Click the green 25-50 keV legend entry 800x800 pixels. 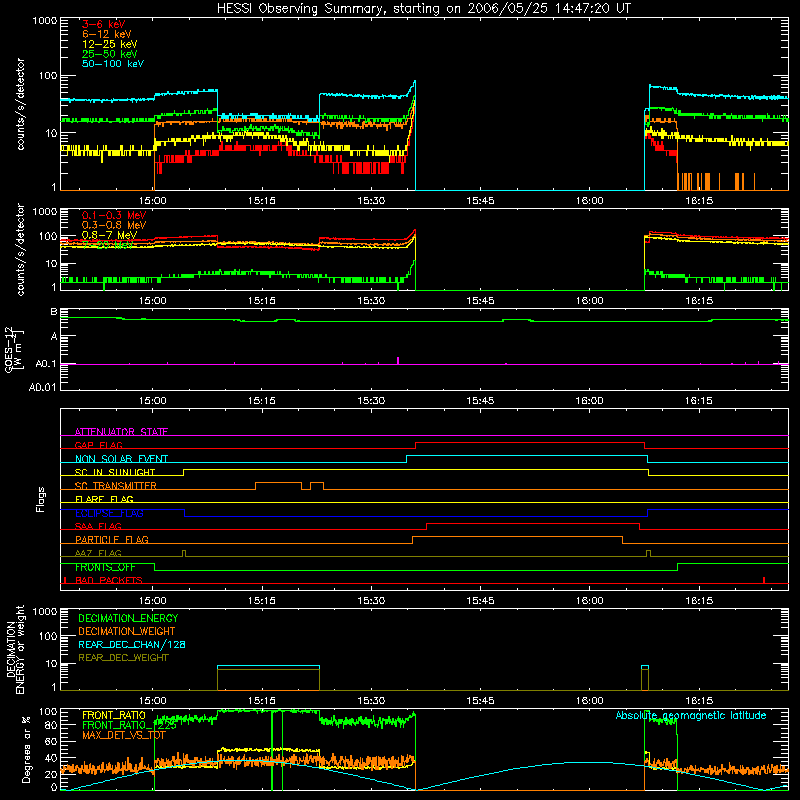click(110, 54)
